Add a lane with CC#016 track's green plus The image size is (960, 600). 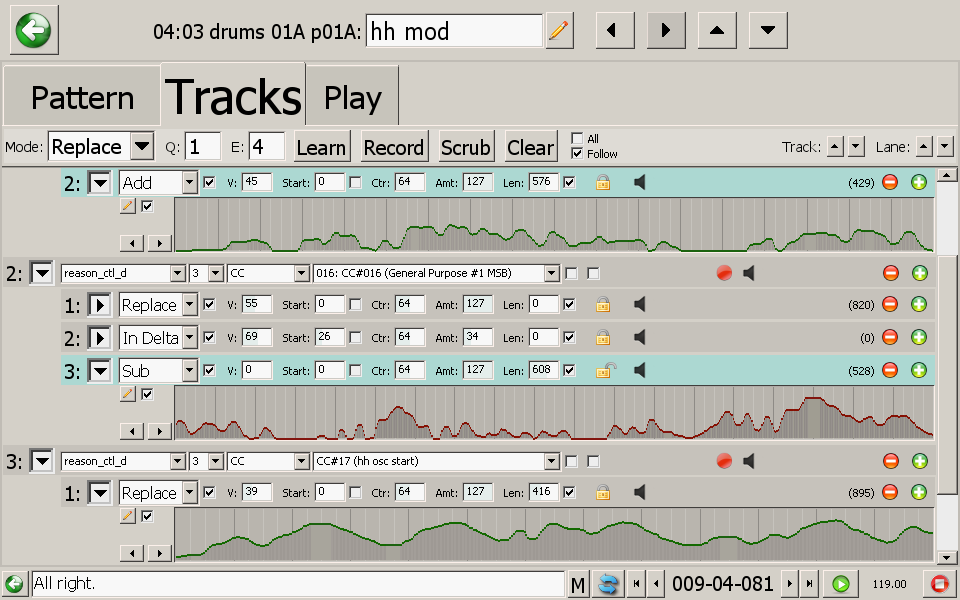click(x=920, y=273)
